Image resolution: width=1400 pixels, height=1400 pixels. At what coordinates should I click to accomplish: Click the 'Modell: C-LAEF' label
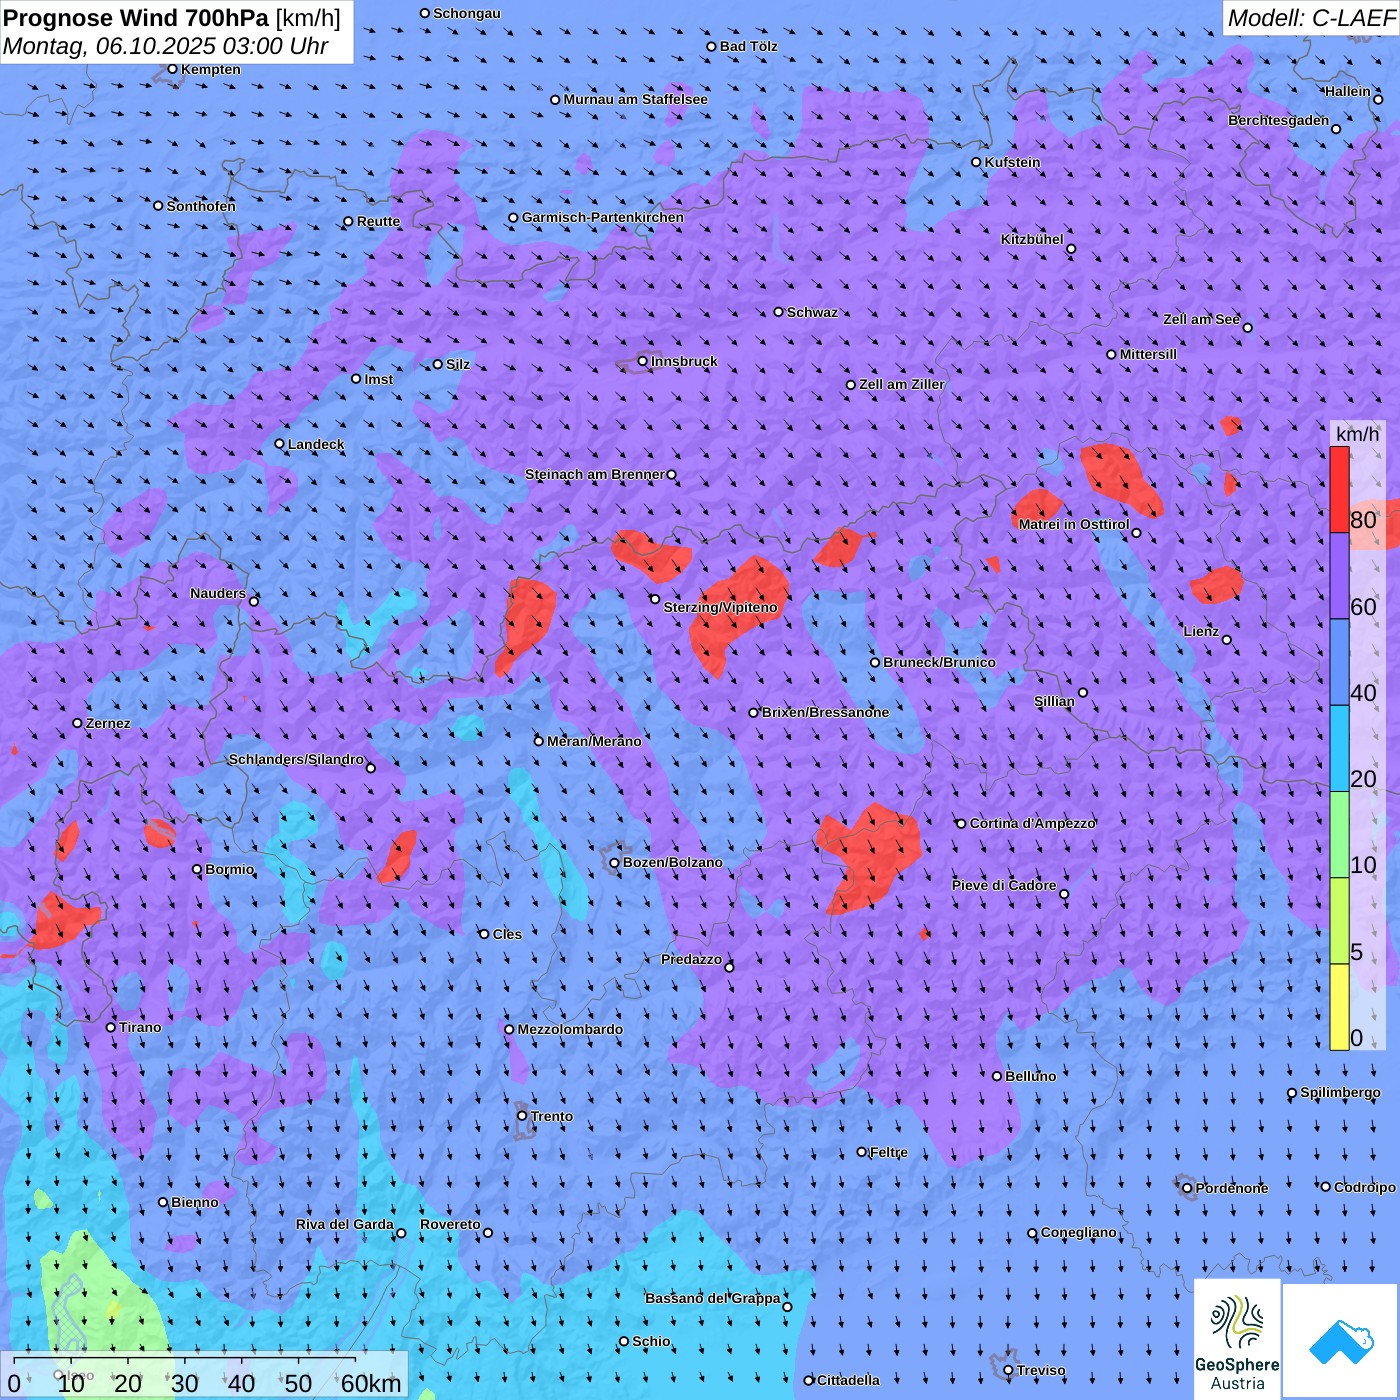1311,18
